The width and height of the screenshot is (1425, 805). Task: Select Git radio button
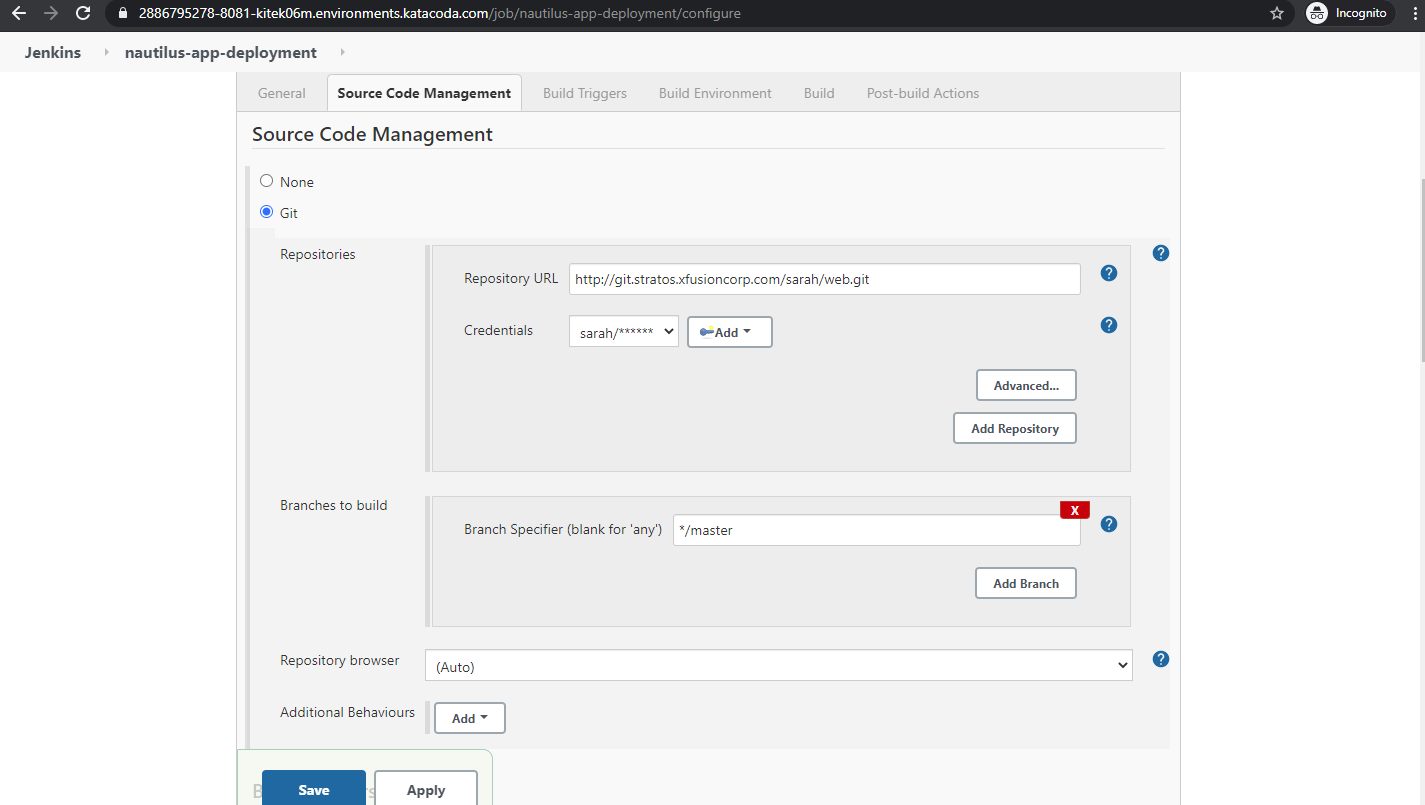[x=266, y=212]
